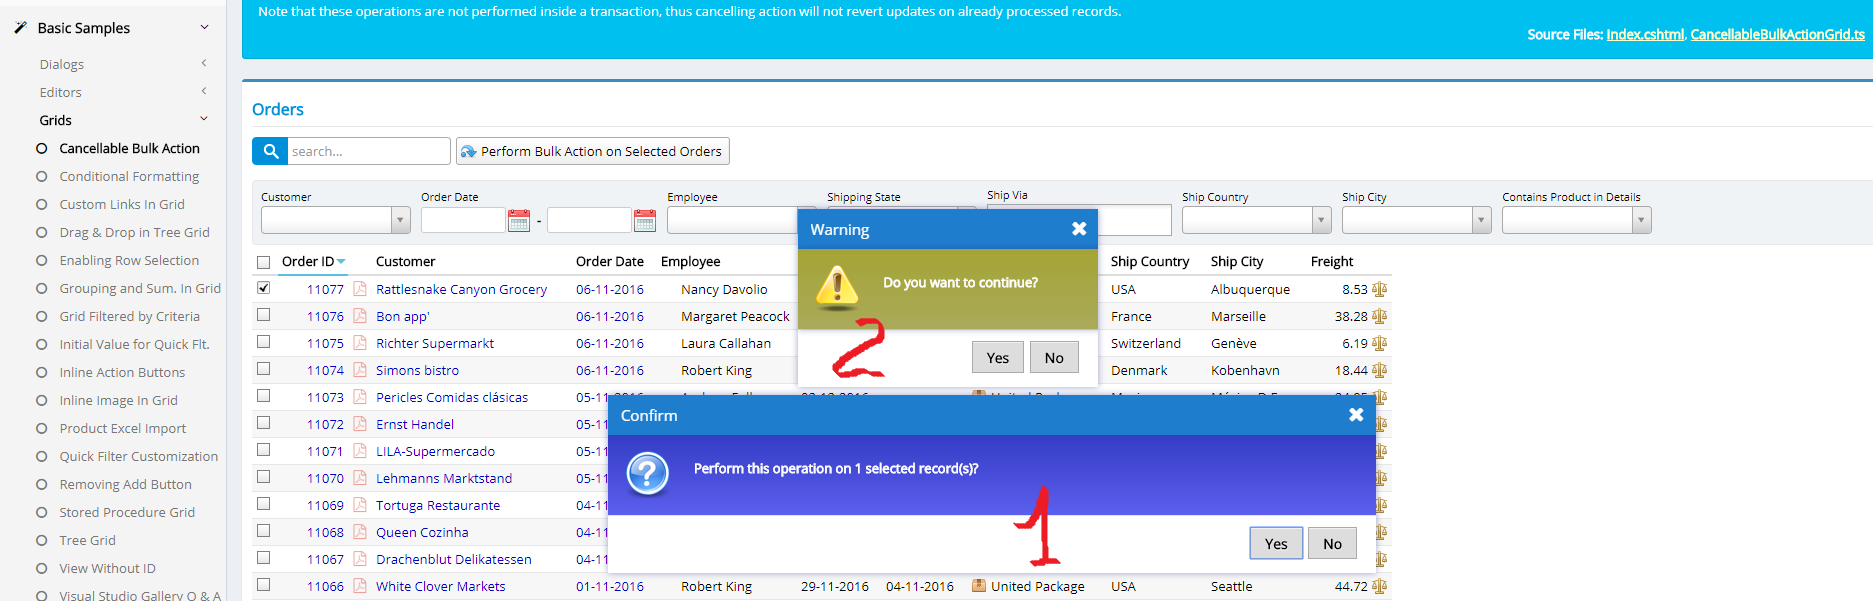Open the Customer filter dropdown

click(x=401, y=220)
